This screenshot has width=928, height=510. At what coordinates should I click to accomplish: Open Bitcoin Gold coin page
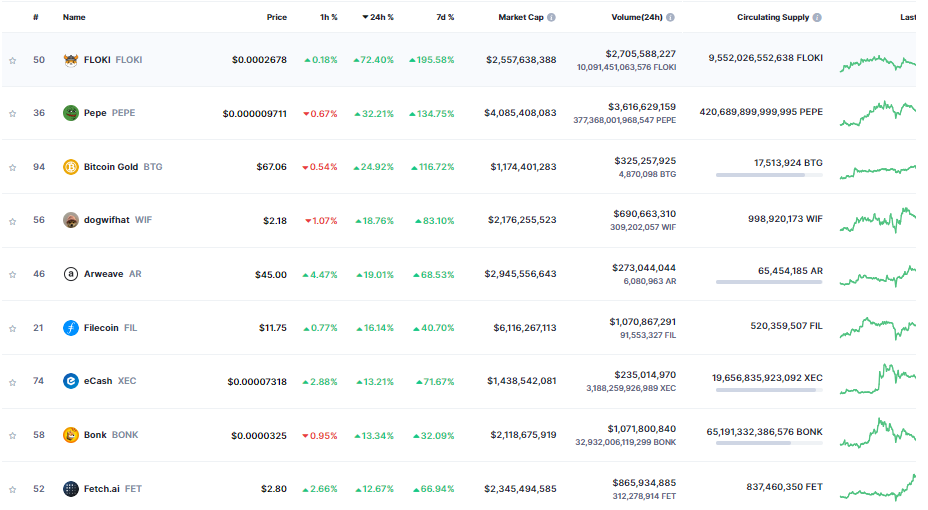coord(123,167)
